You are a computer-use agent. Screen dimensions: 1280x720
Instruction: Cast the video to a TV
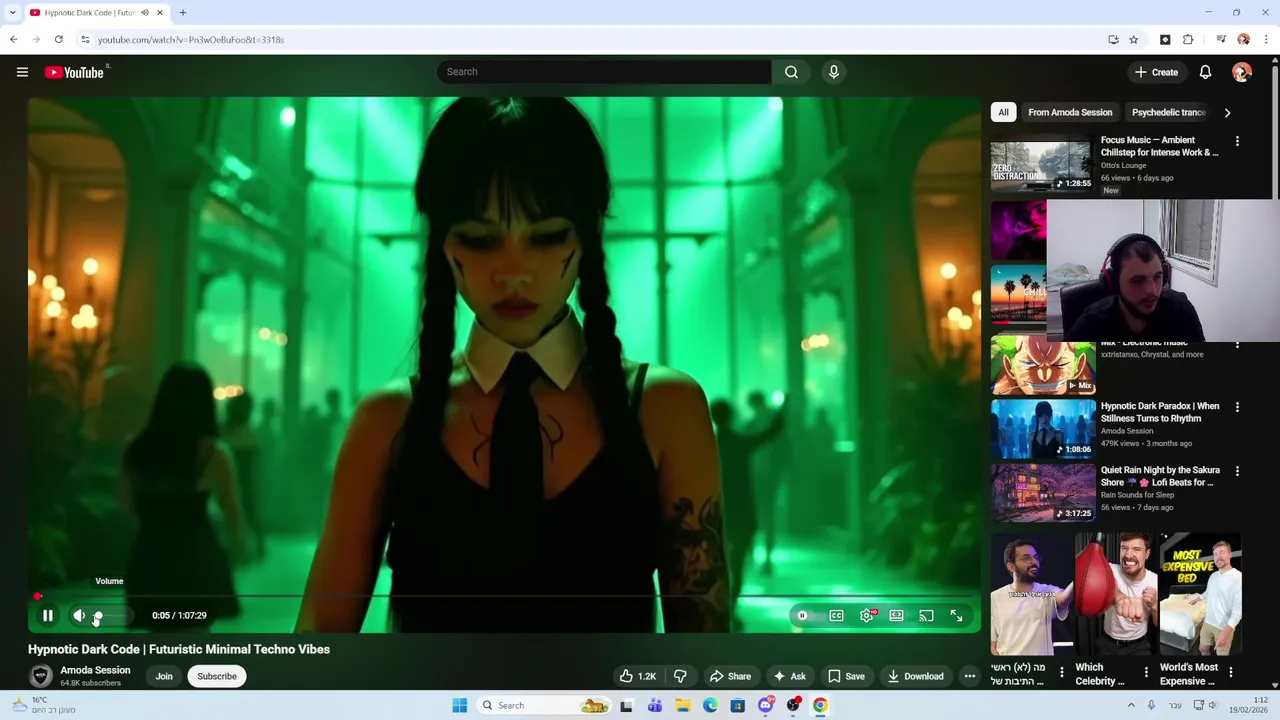point(926,616)
